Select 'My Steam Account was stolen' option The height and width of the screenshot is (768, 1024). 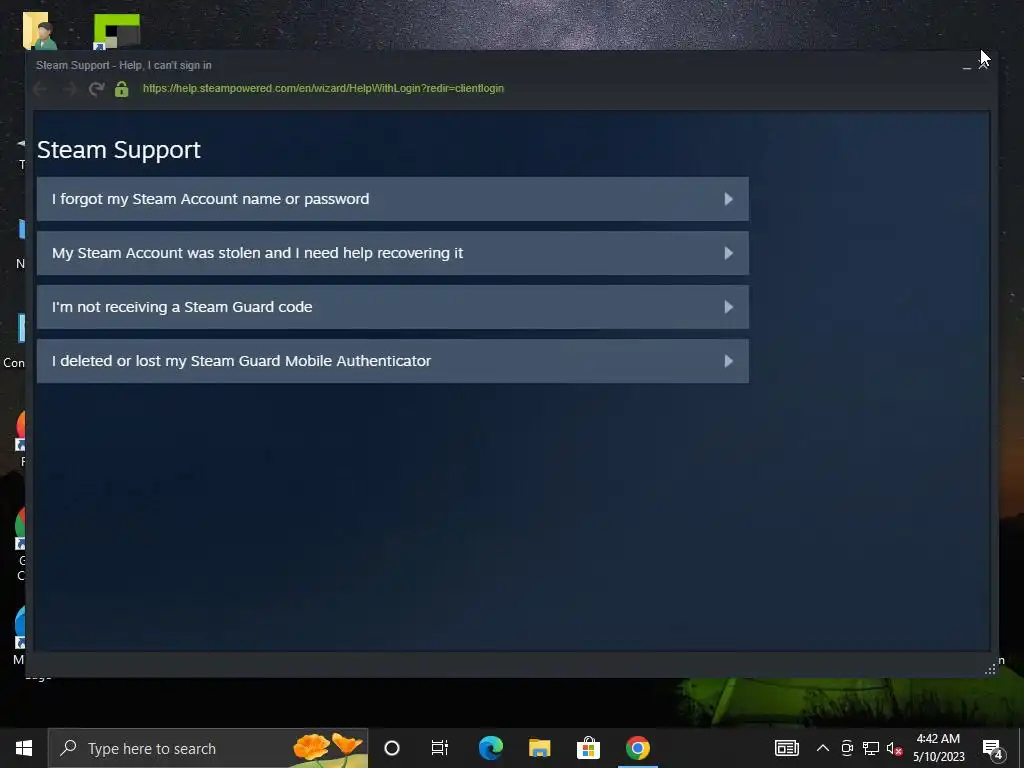[392, 253]
